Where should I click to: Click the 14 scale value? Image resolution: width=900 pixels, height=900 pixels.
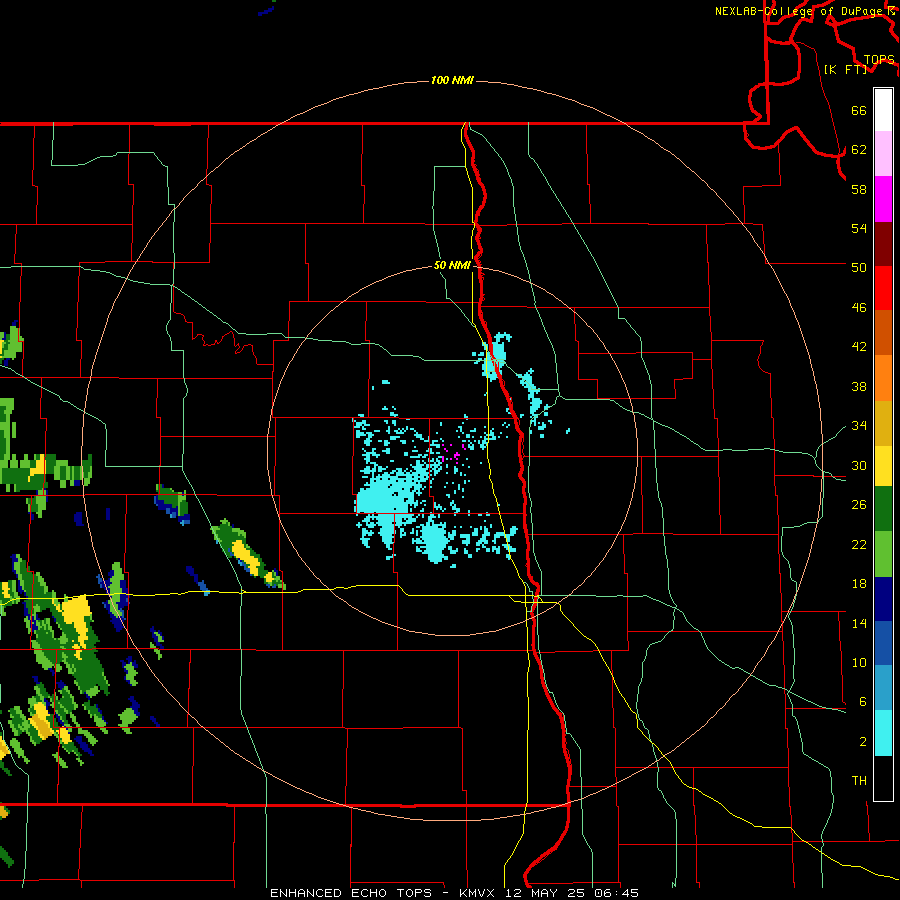[859, 623]
